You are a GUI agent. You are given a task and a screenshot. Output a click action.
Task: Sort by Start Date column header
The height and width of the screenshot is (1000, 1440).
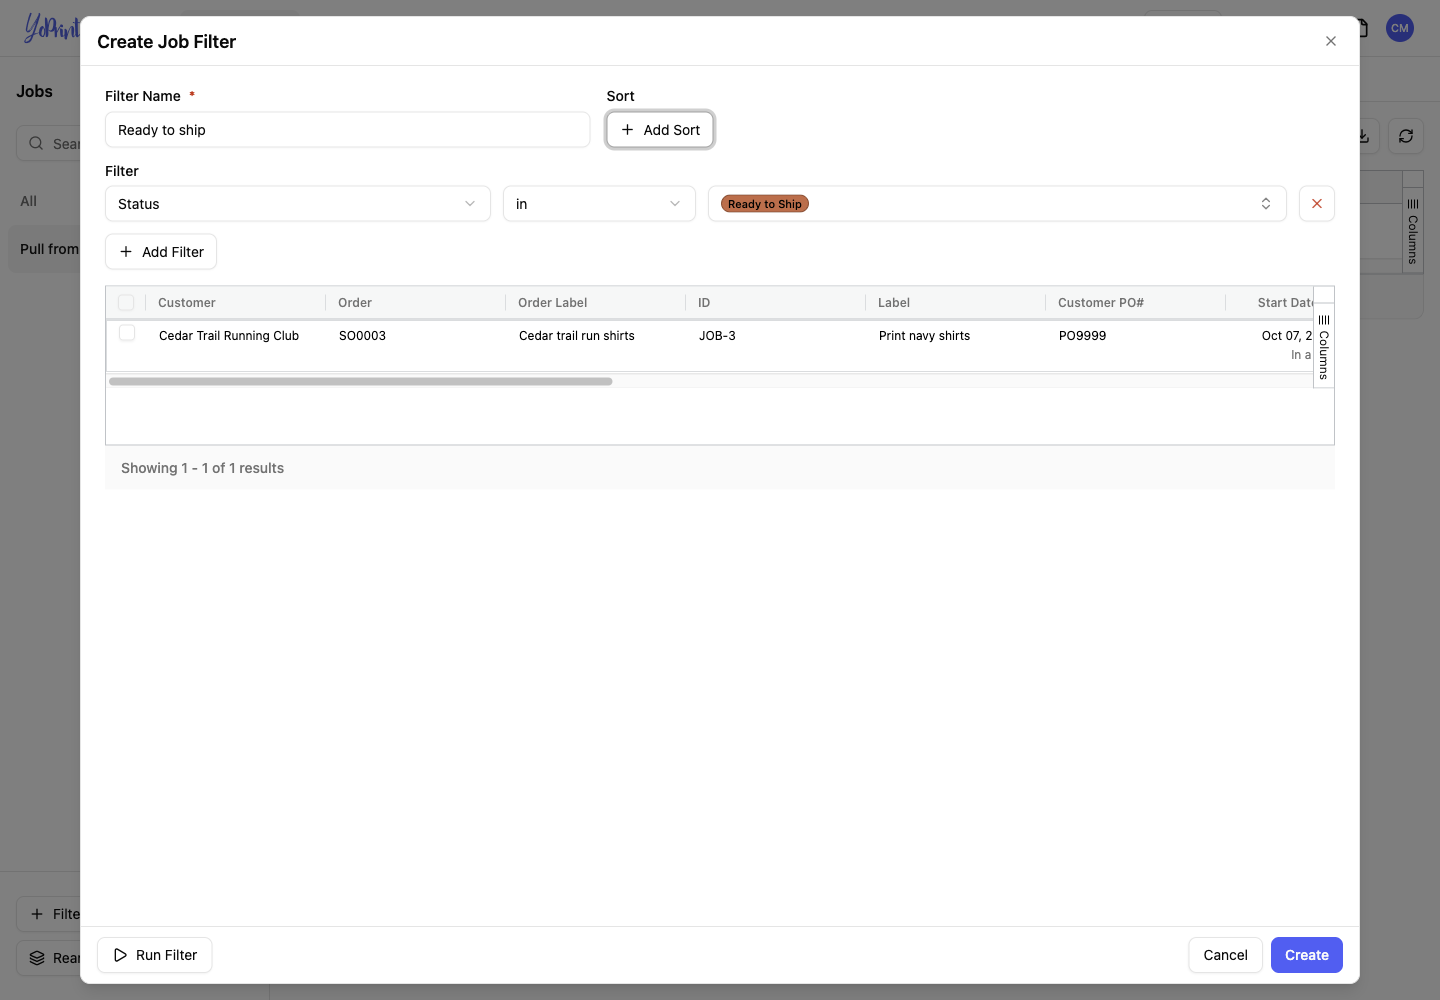1285,303
